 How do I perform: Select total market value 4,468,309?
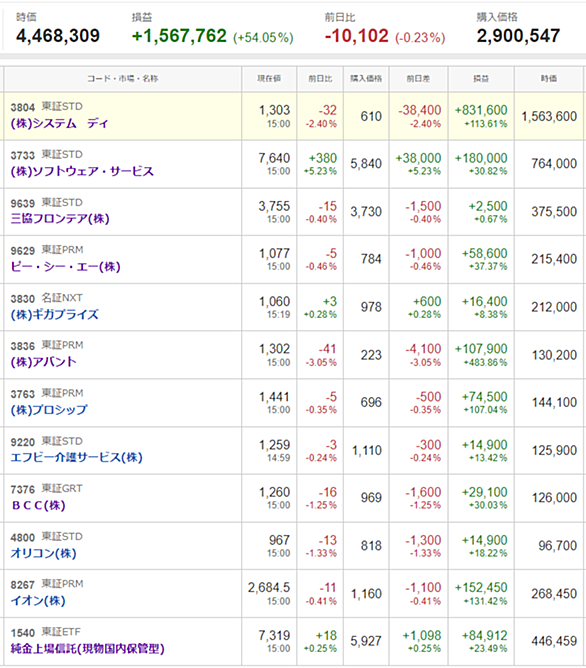pos(58,35)
